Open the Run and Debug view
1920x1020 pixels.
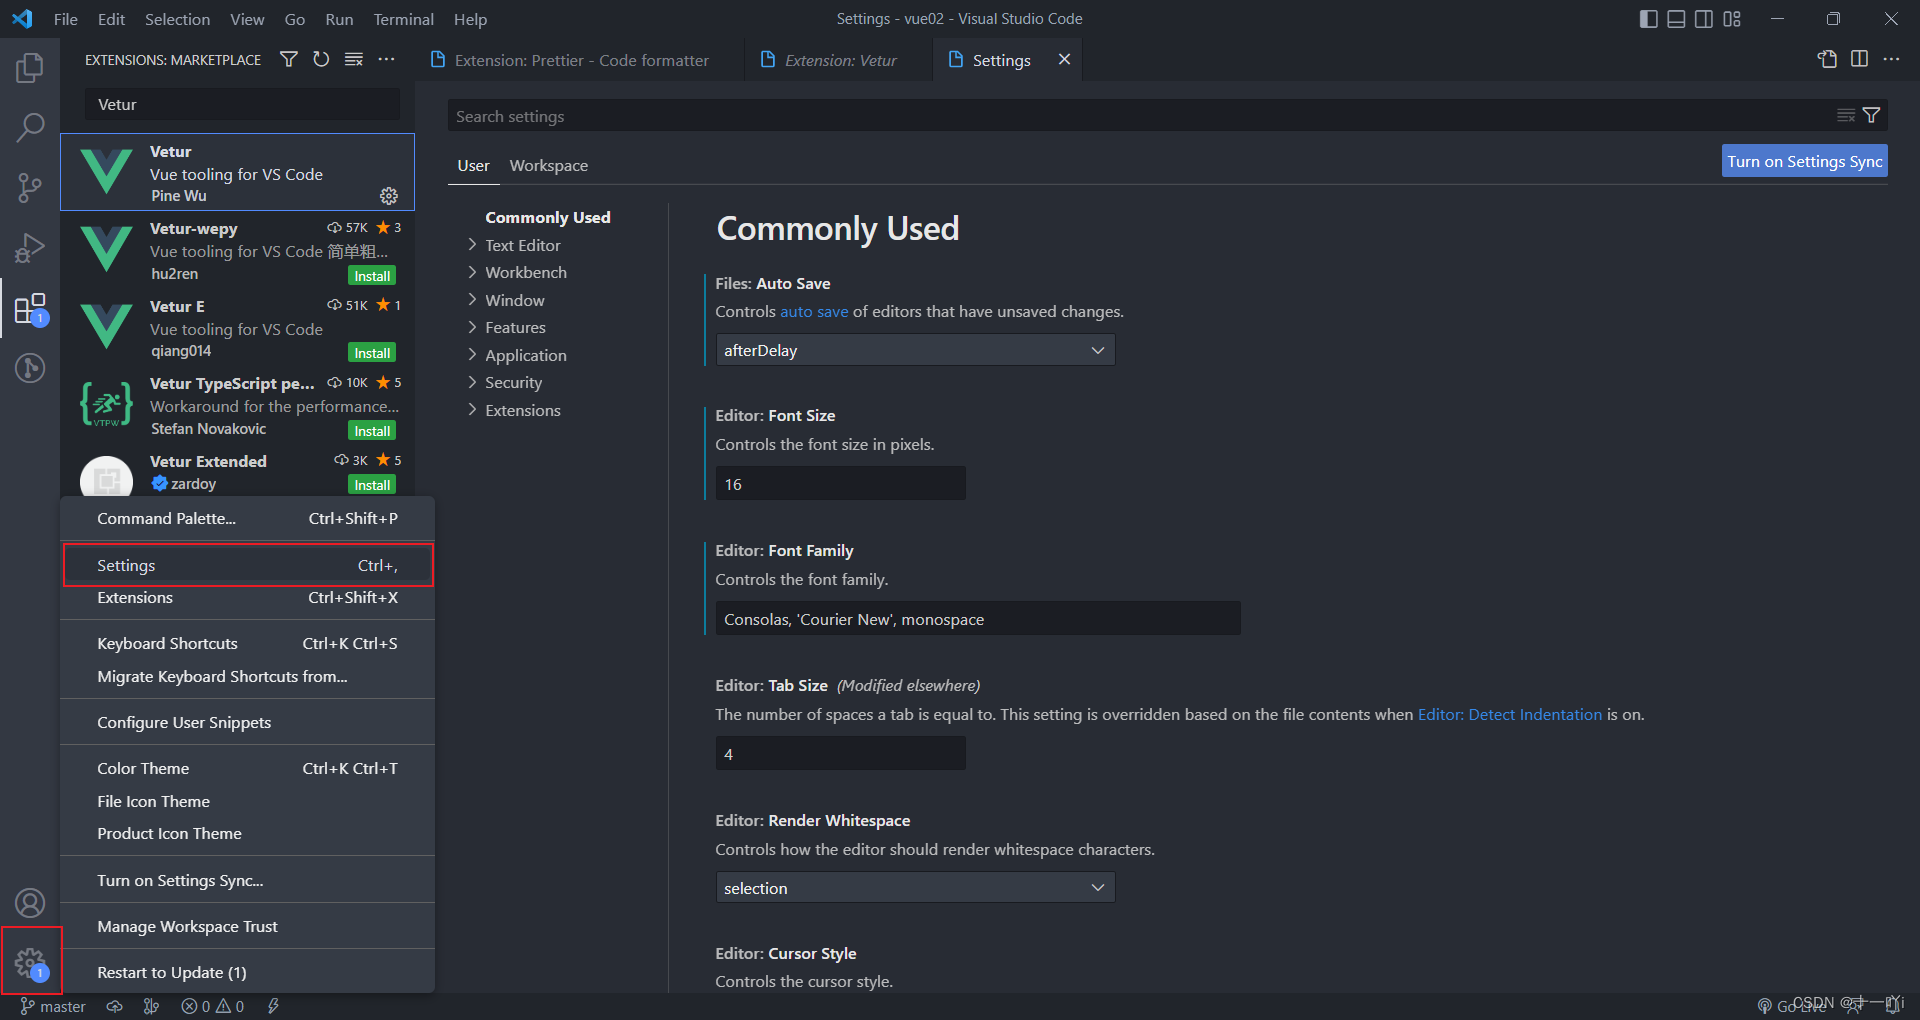coord(30,247)
